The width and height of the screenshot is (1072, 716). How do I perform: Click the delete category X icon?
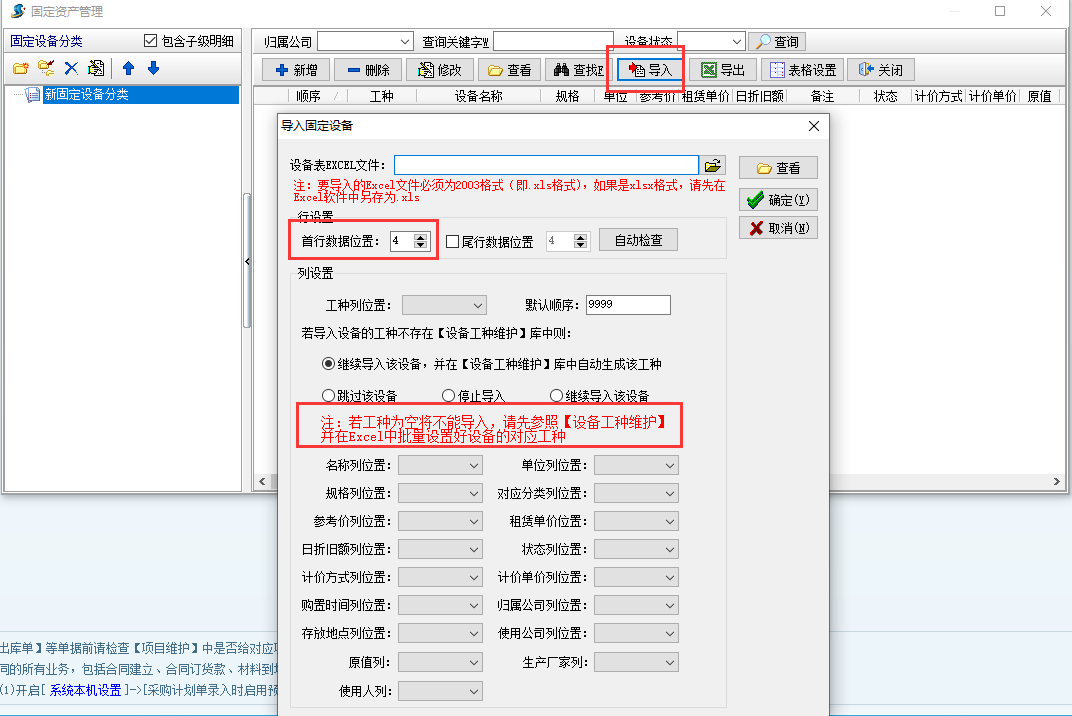[x=70, y=69]
